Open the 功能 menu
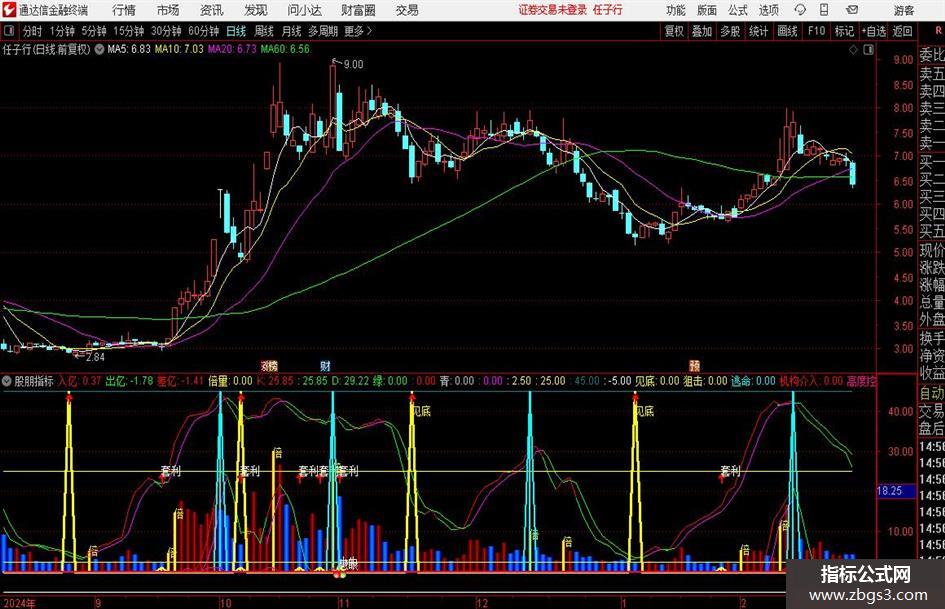 tap(676, 10)
